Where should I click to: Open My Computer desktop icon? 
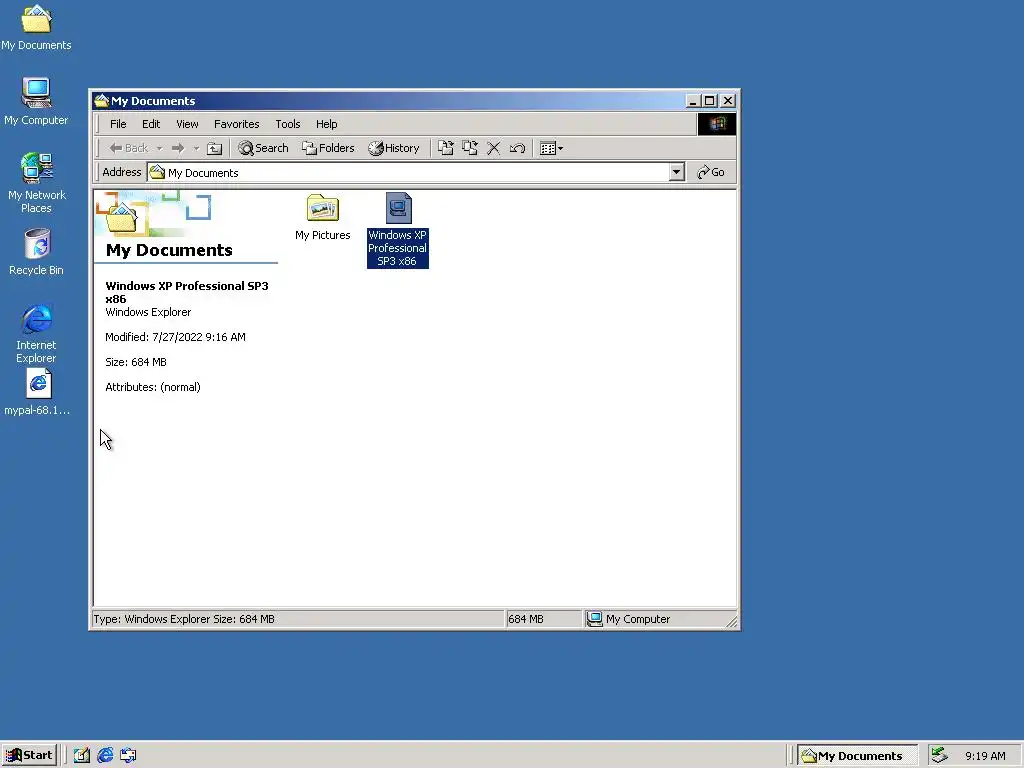point(36,102)
